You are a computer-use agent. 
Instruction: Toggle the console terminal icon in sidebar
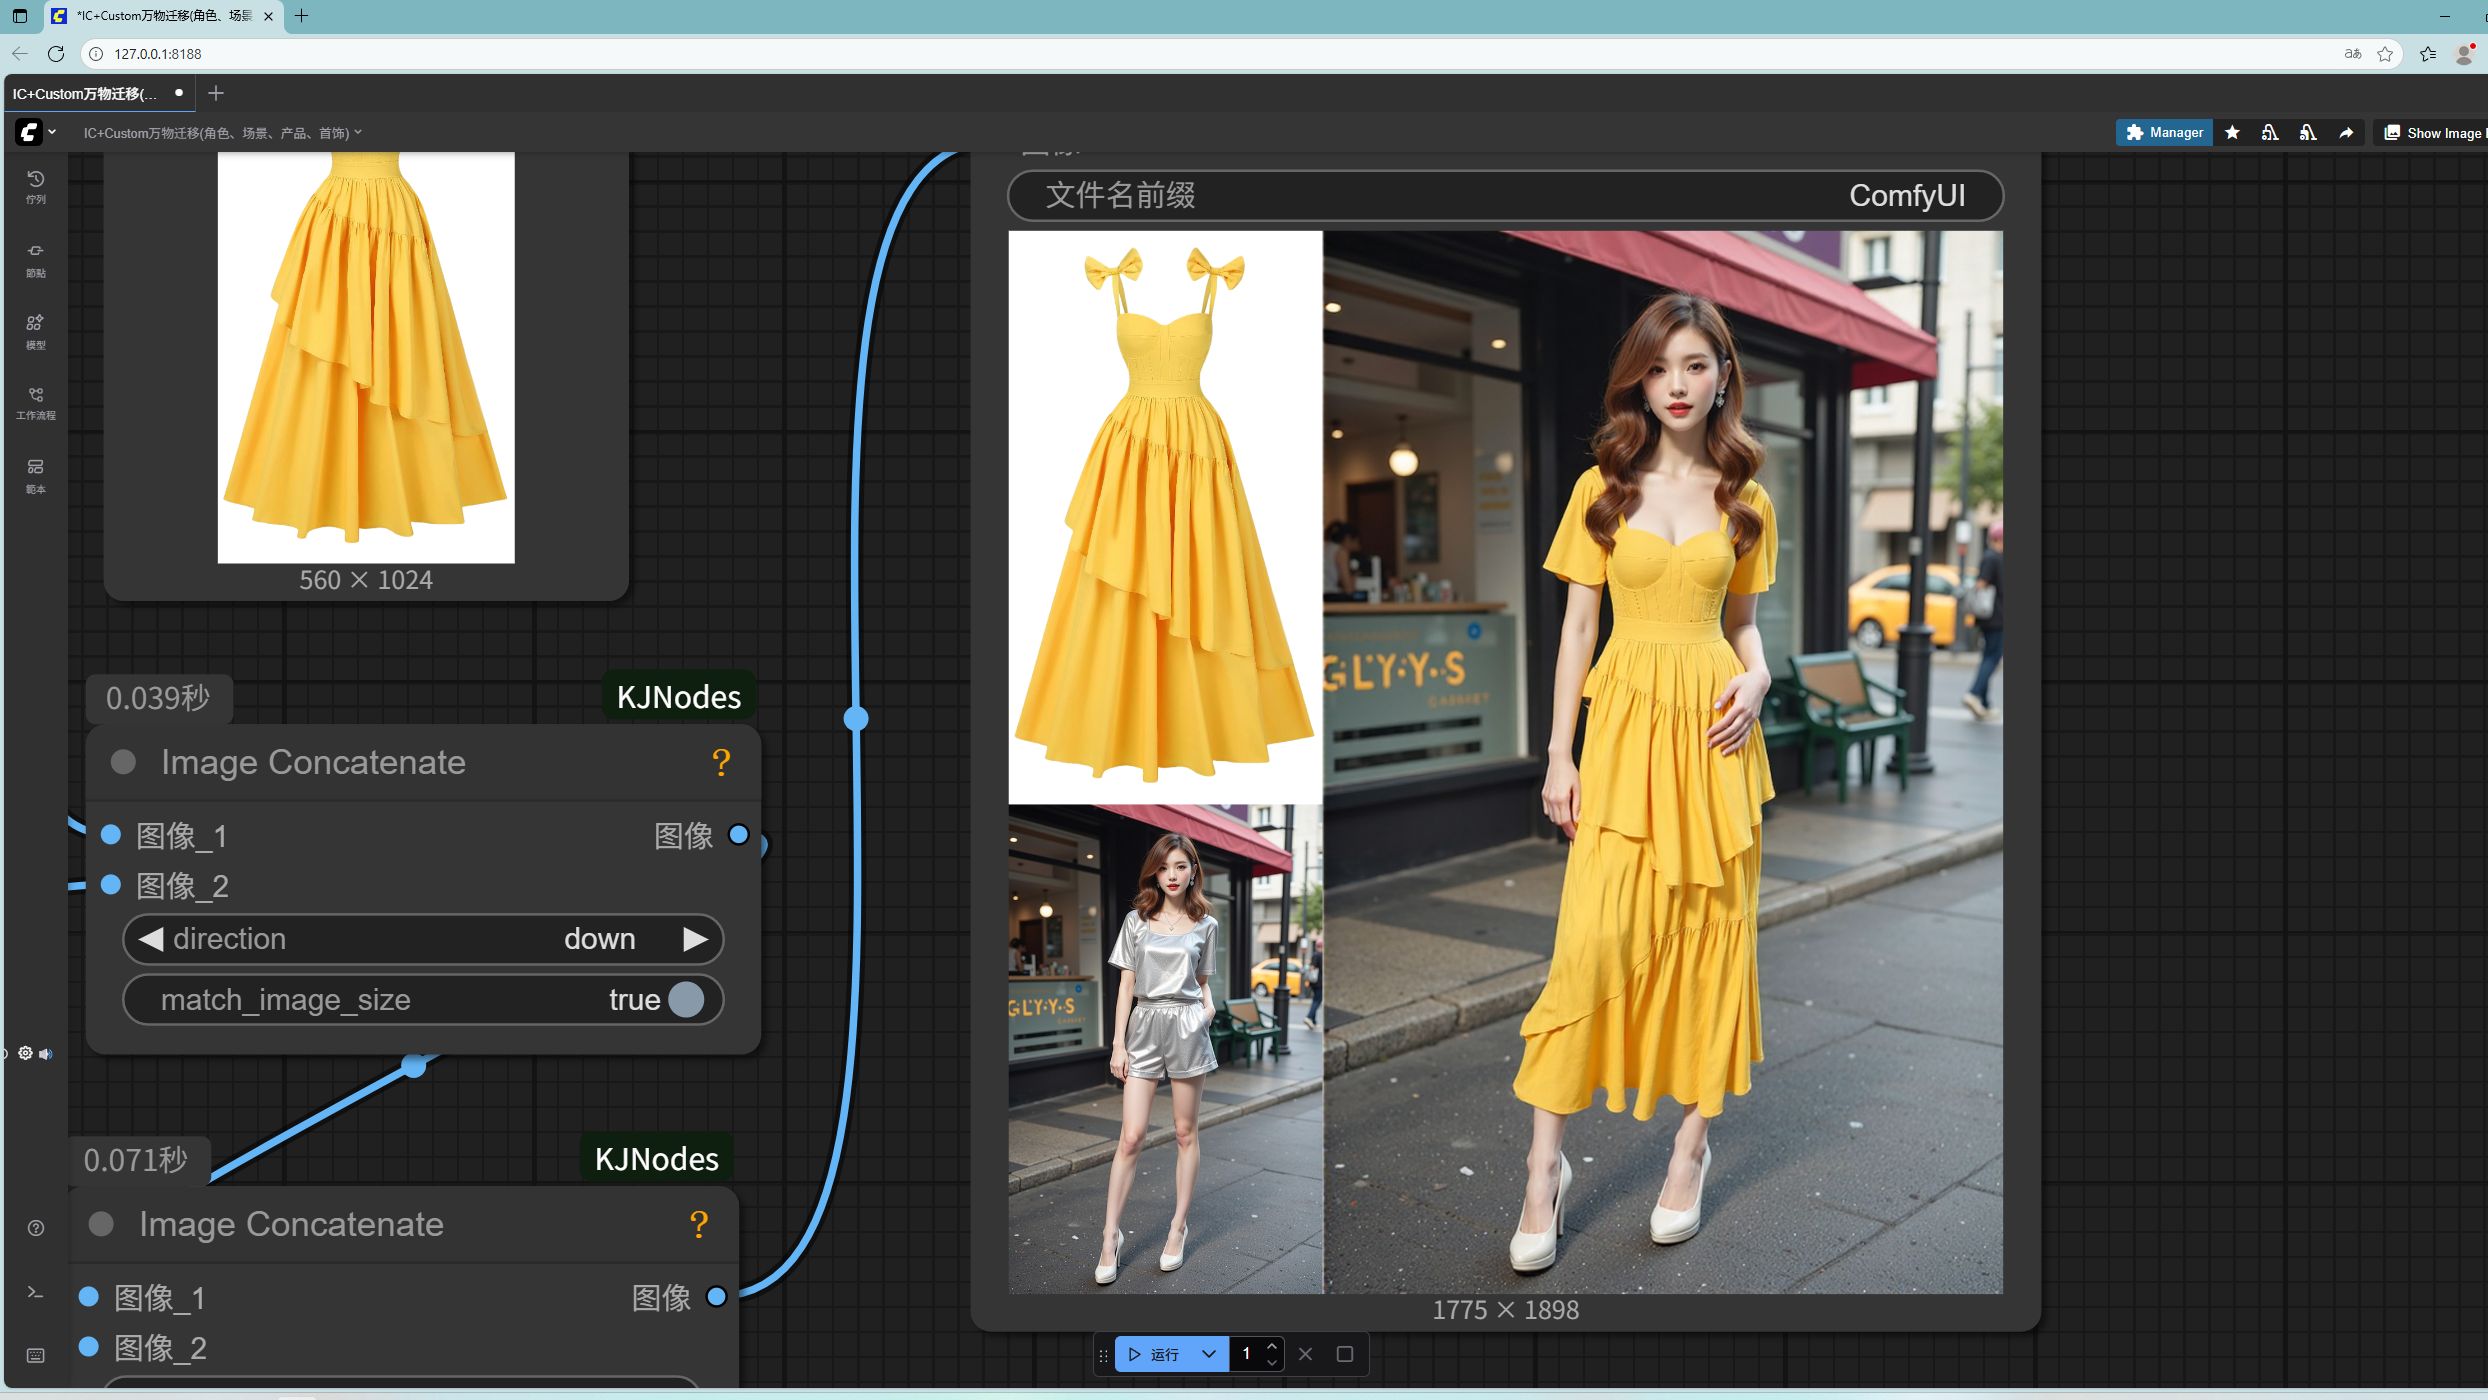pos(35,1292)
